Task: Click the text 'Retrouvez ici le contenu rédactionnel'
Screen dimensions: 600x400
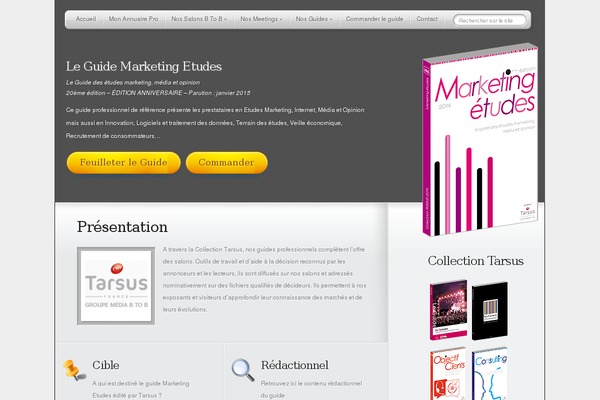Action: coord(311,383)
